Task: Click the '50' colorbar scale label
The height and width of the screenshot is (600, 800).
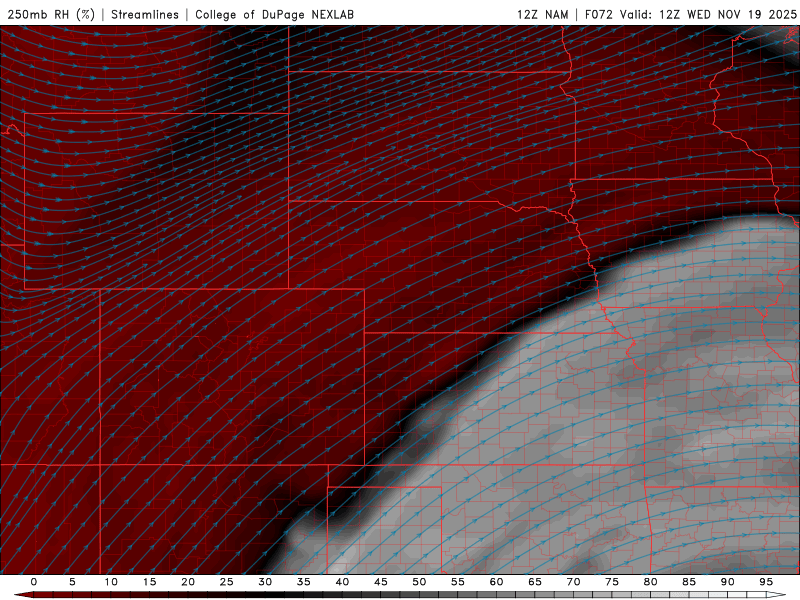Action: [419, 582]
